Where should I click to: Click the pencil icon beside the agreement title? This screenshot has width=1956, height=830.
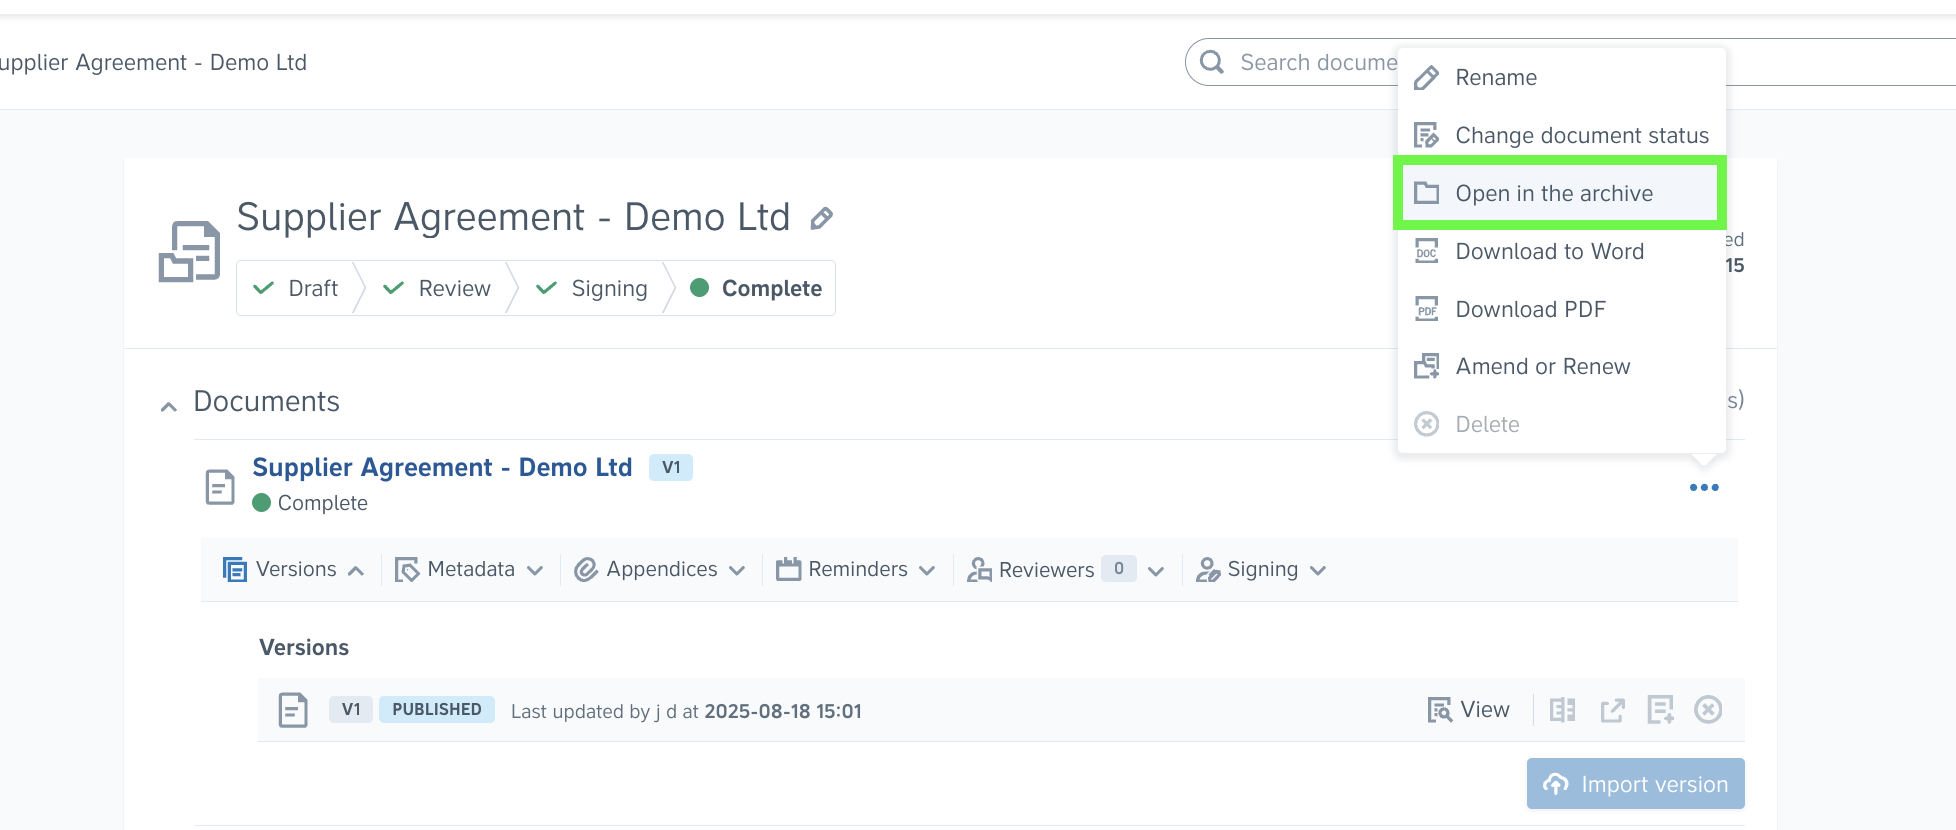click(x=821, y=218)
